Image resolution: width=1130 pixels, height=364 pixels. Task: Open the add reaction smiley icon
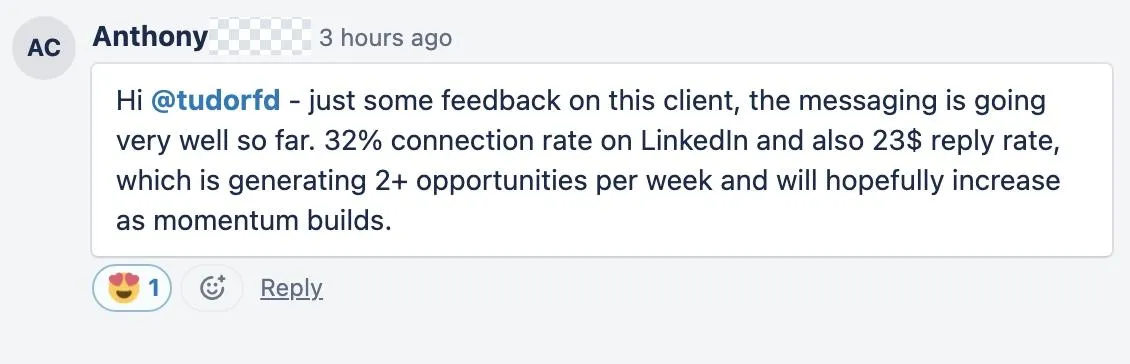[x=212, y=288]
